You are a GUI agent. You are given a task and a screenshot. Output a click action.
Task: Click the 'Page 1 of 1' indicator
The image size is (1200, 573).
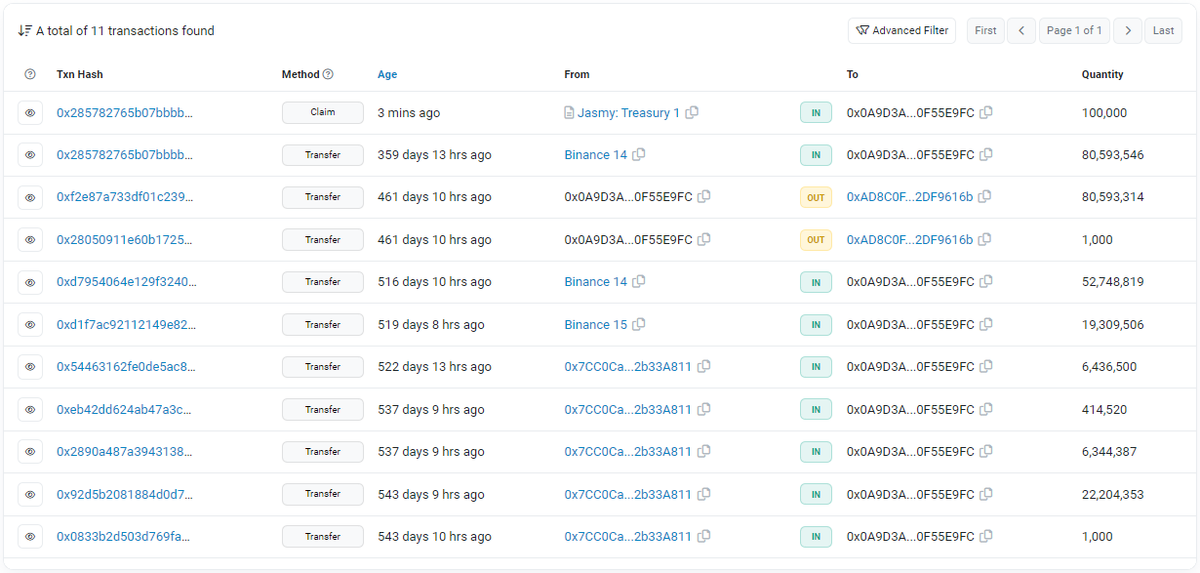pyautogui.click(x=1074, y=31)
